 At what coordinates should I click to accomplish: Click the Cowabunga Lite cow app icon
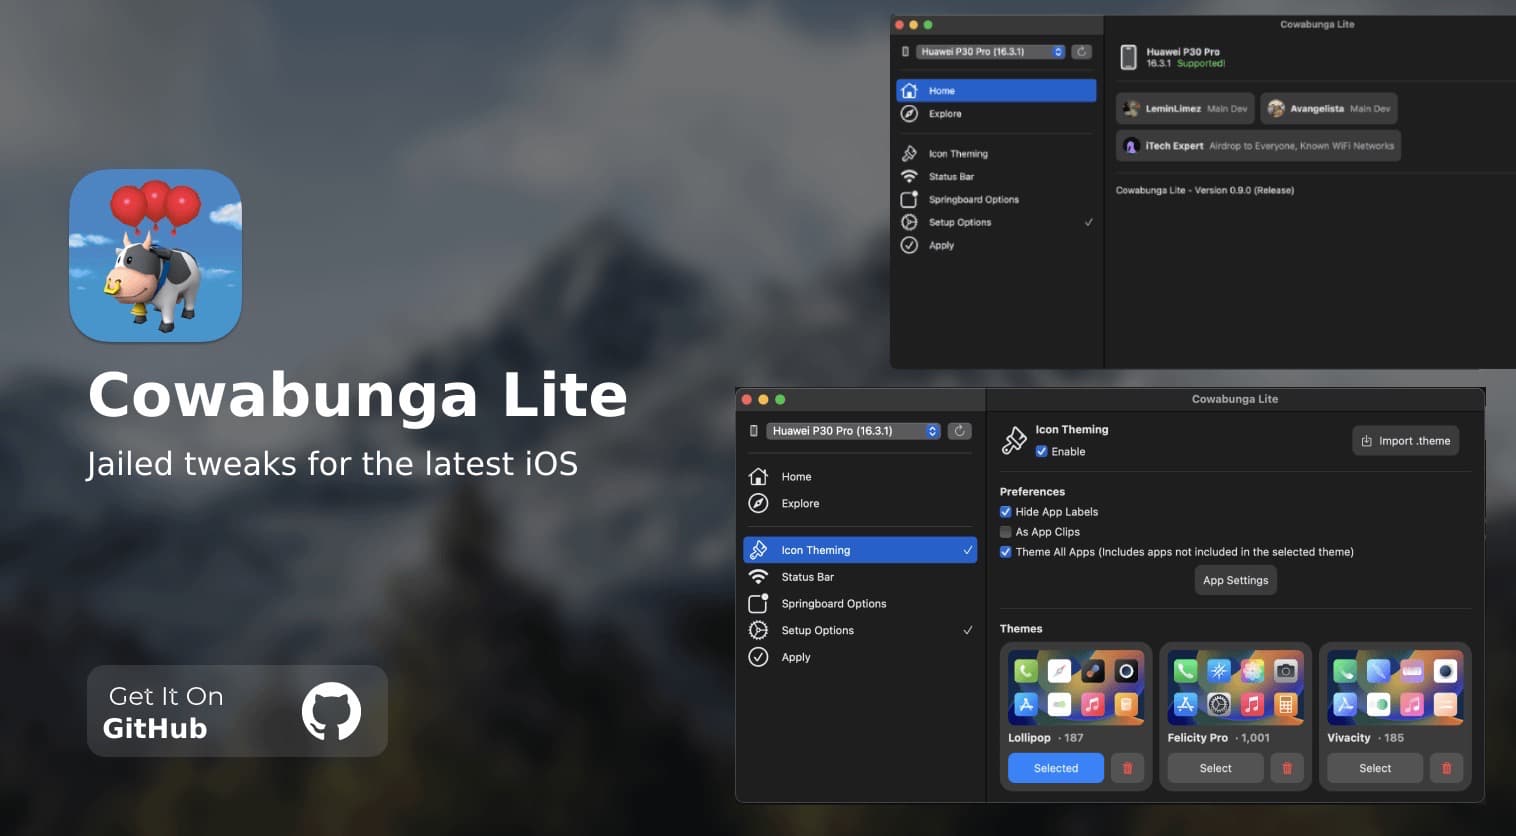pyautogui.click(x=155, y=256)
